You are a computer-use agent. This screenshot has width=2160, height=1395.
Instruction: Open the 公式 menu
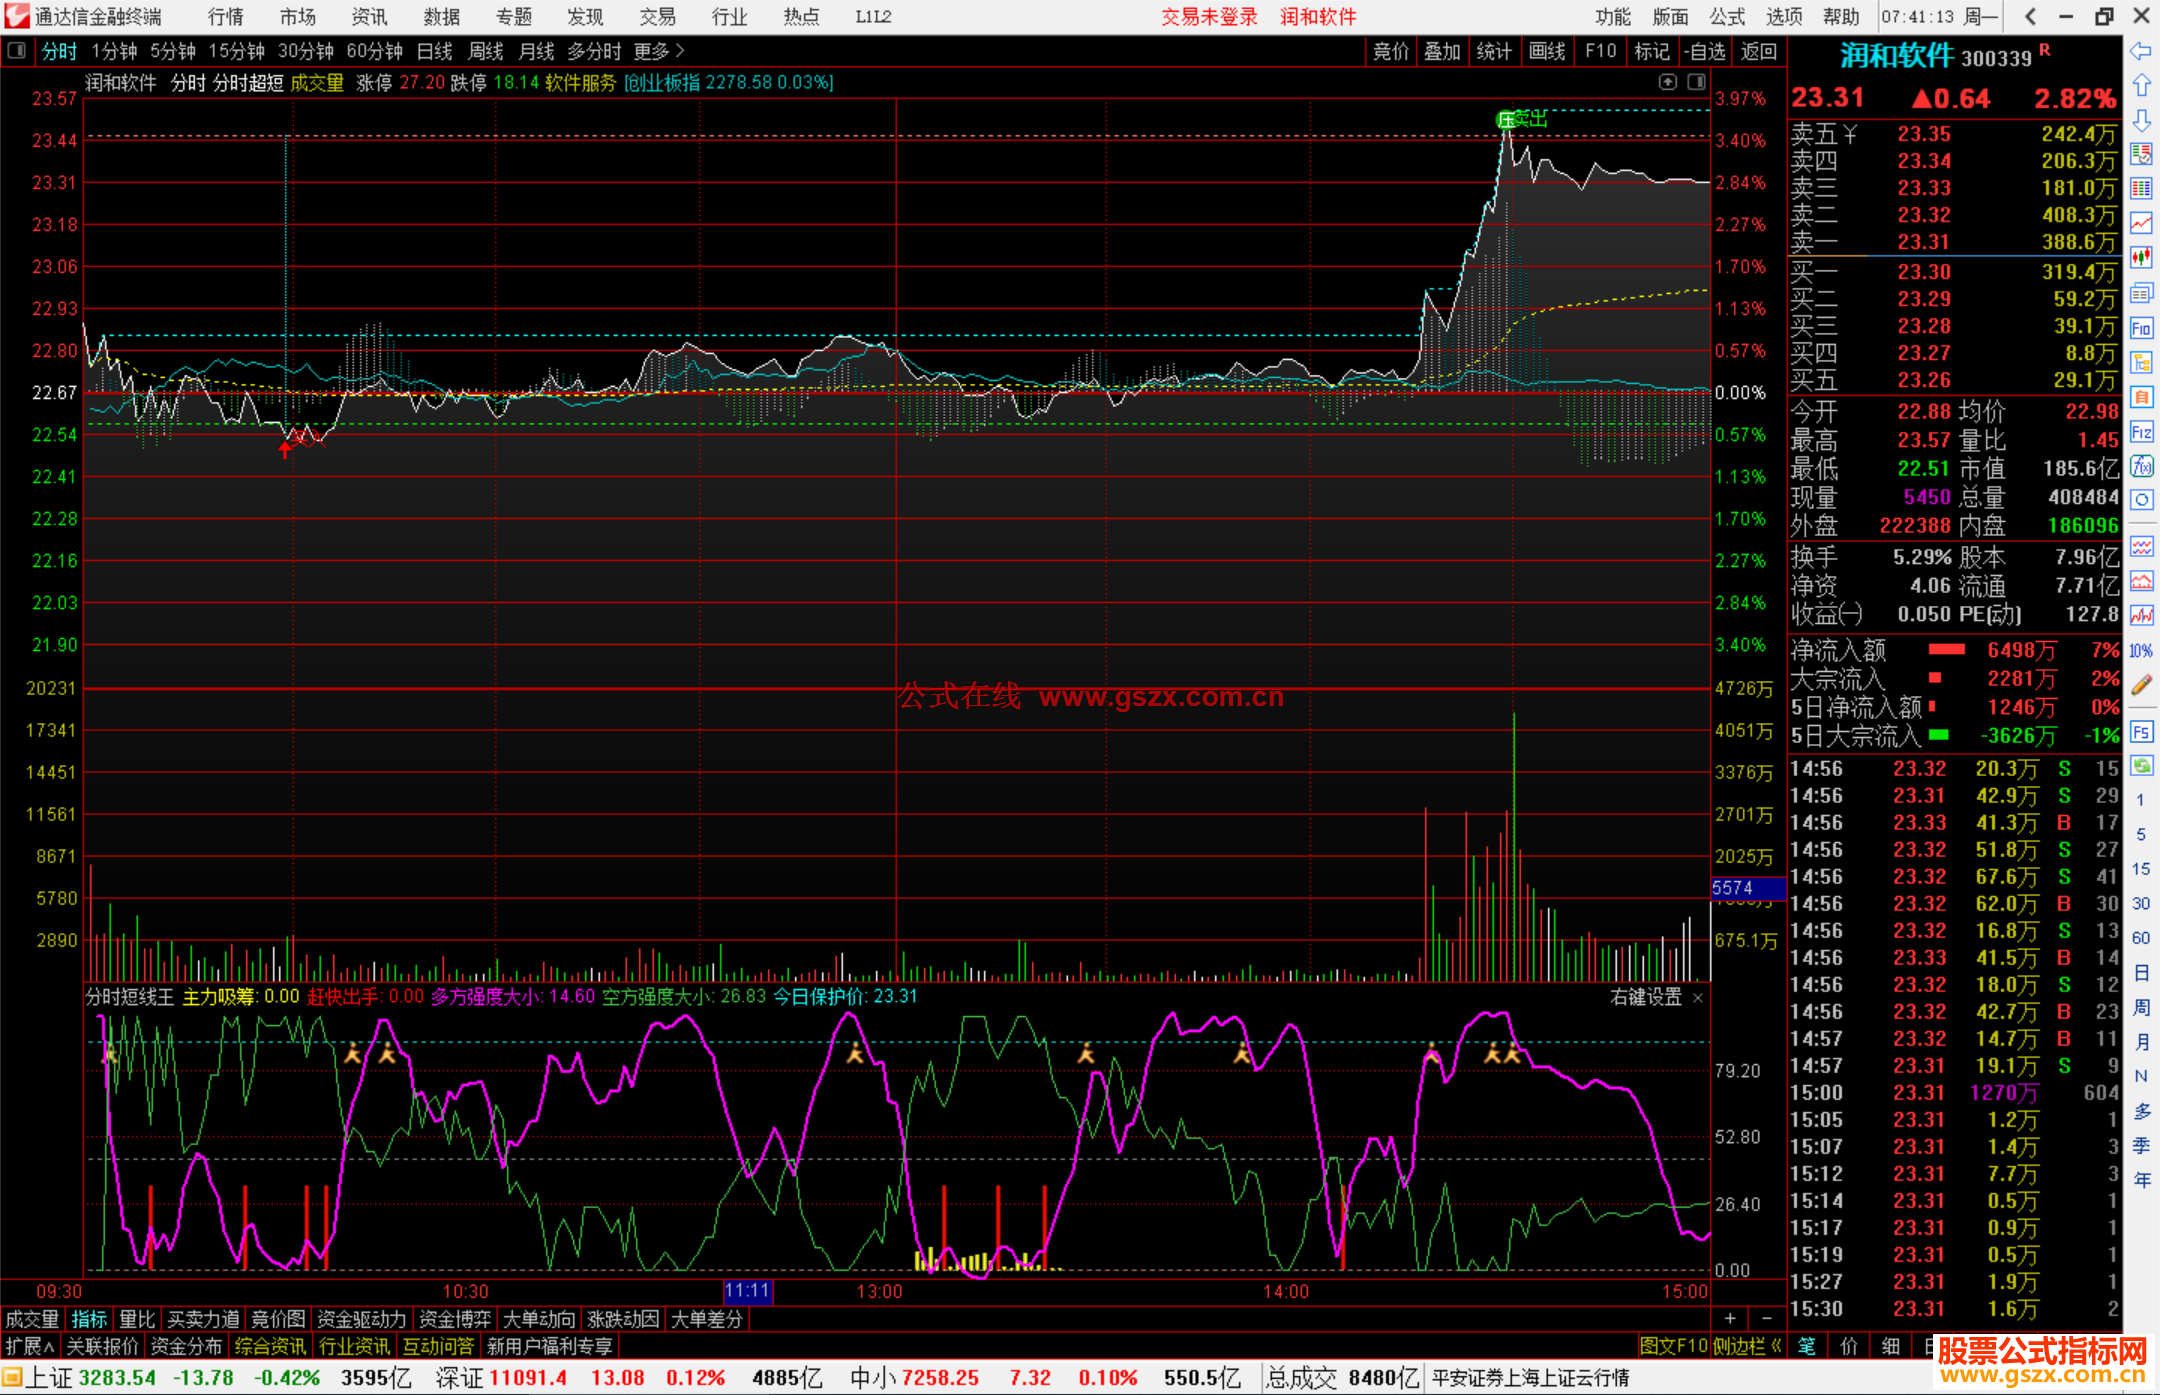coord(1727,17)
